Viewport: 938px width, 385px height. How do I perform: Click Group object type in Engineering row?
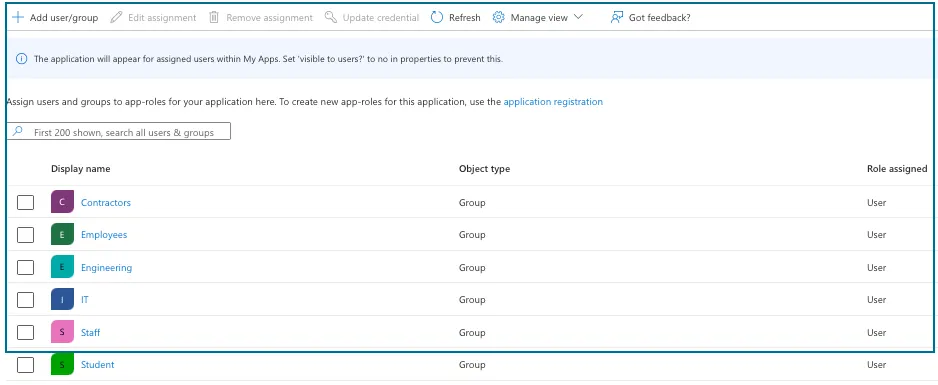(472, 267)
